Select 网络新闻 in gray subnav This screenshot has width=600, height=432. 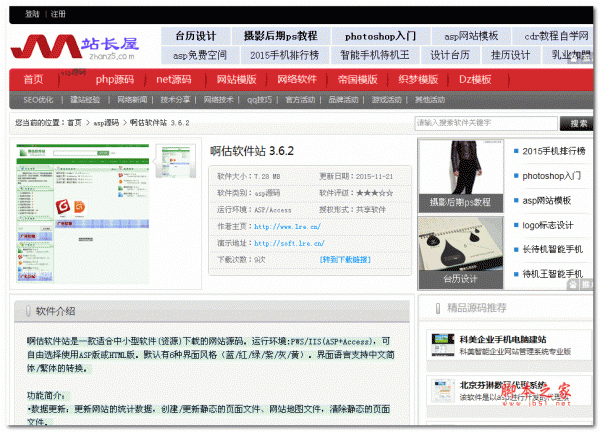[132, 100]
